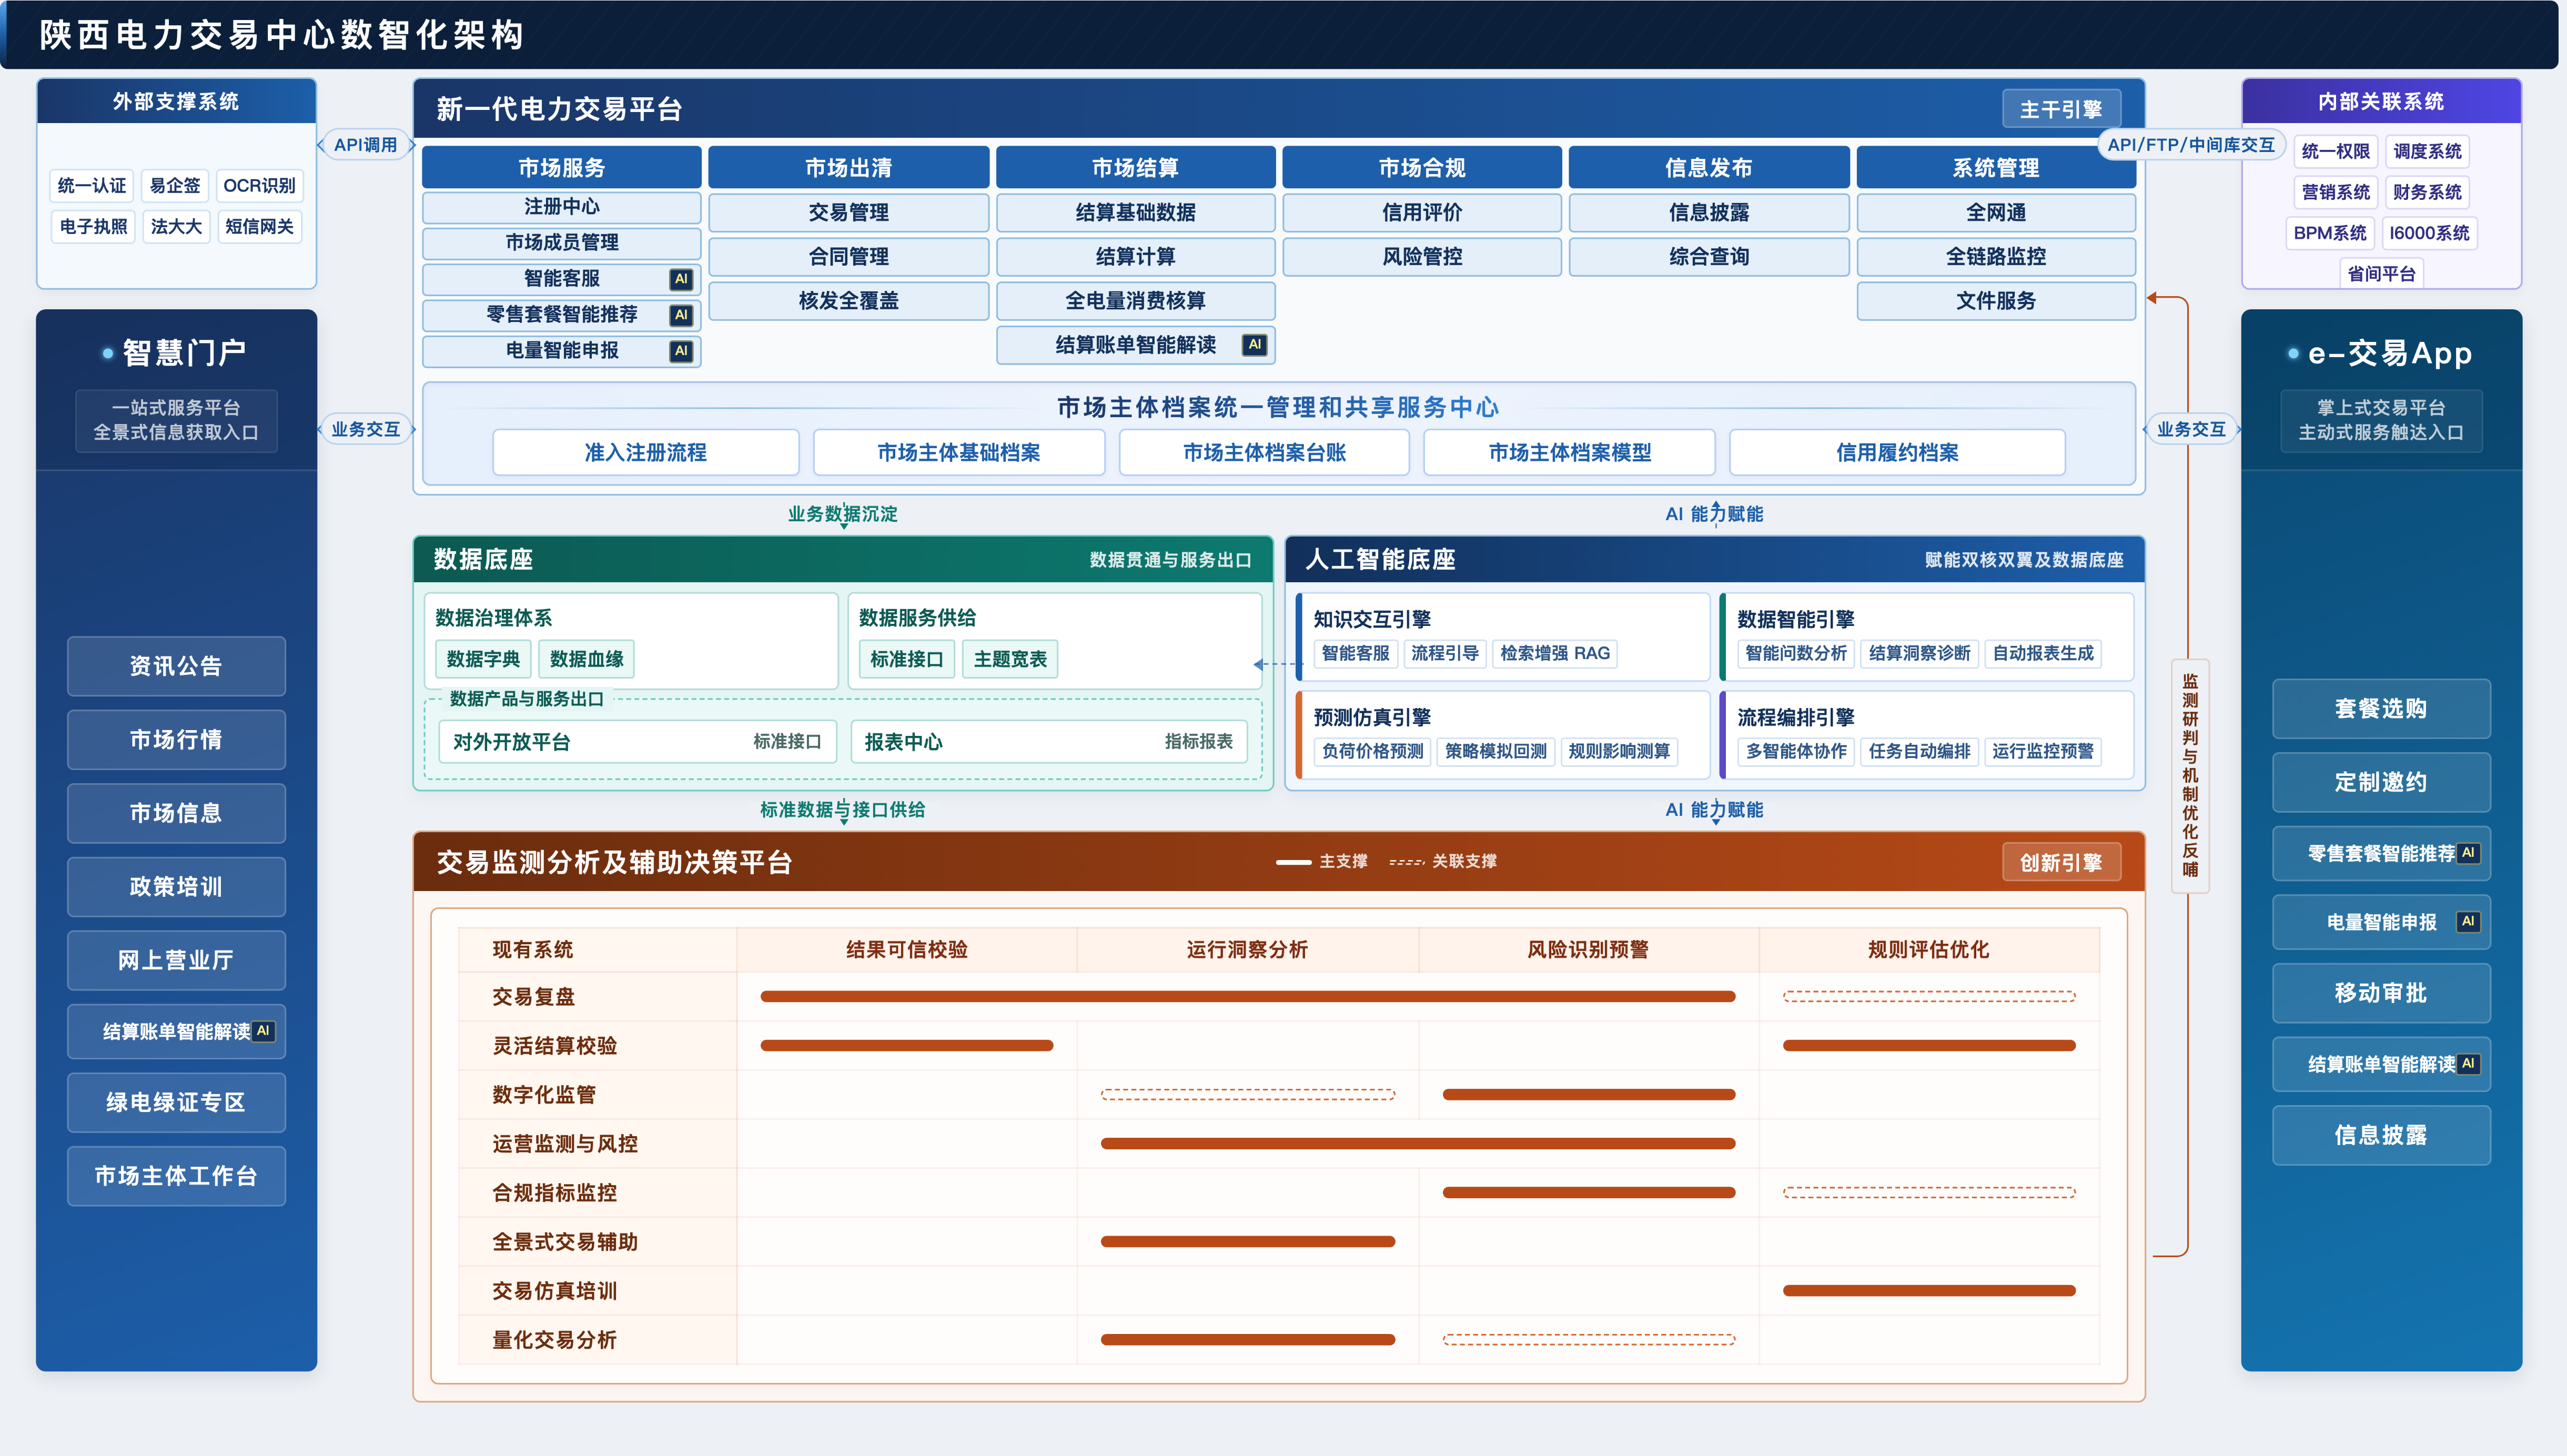Click 多智能体协作 tag
The image size is (2567, 1456).
1796,752
